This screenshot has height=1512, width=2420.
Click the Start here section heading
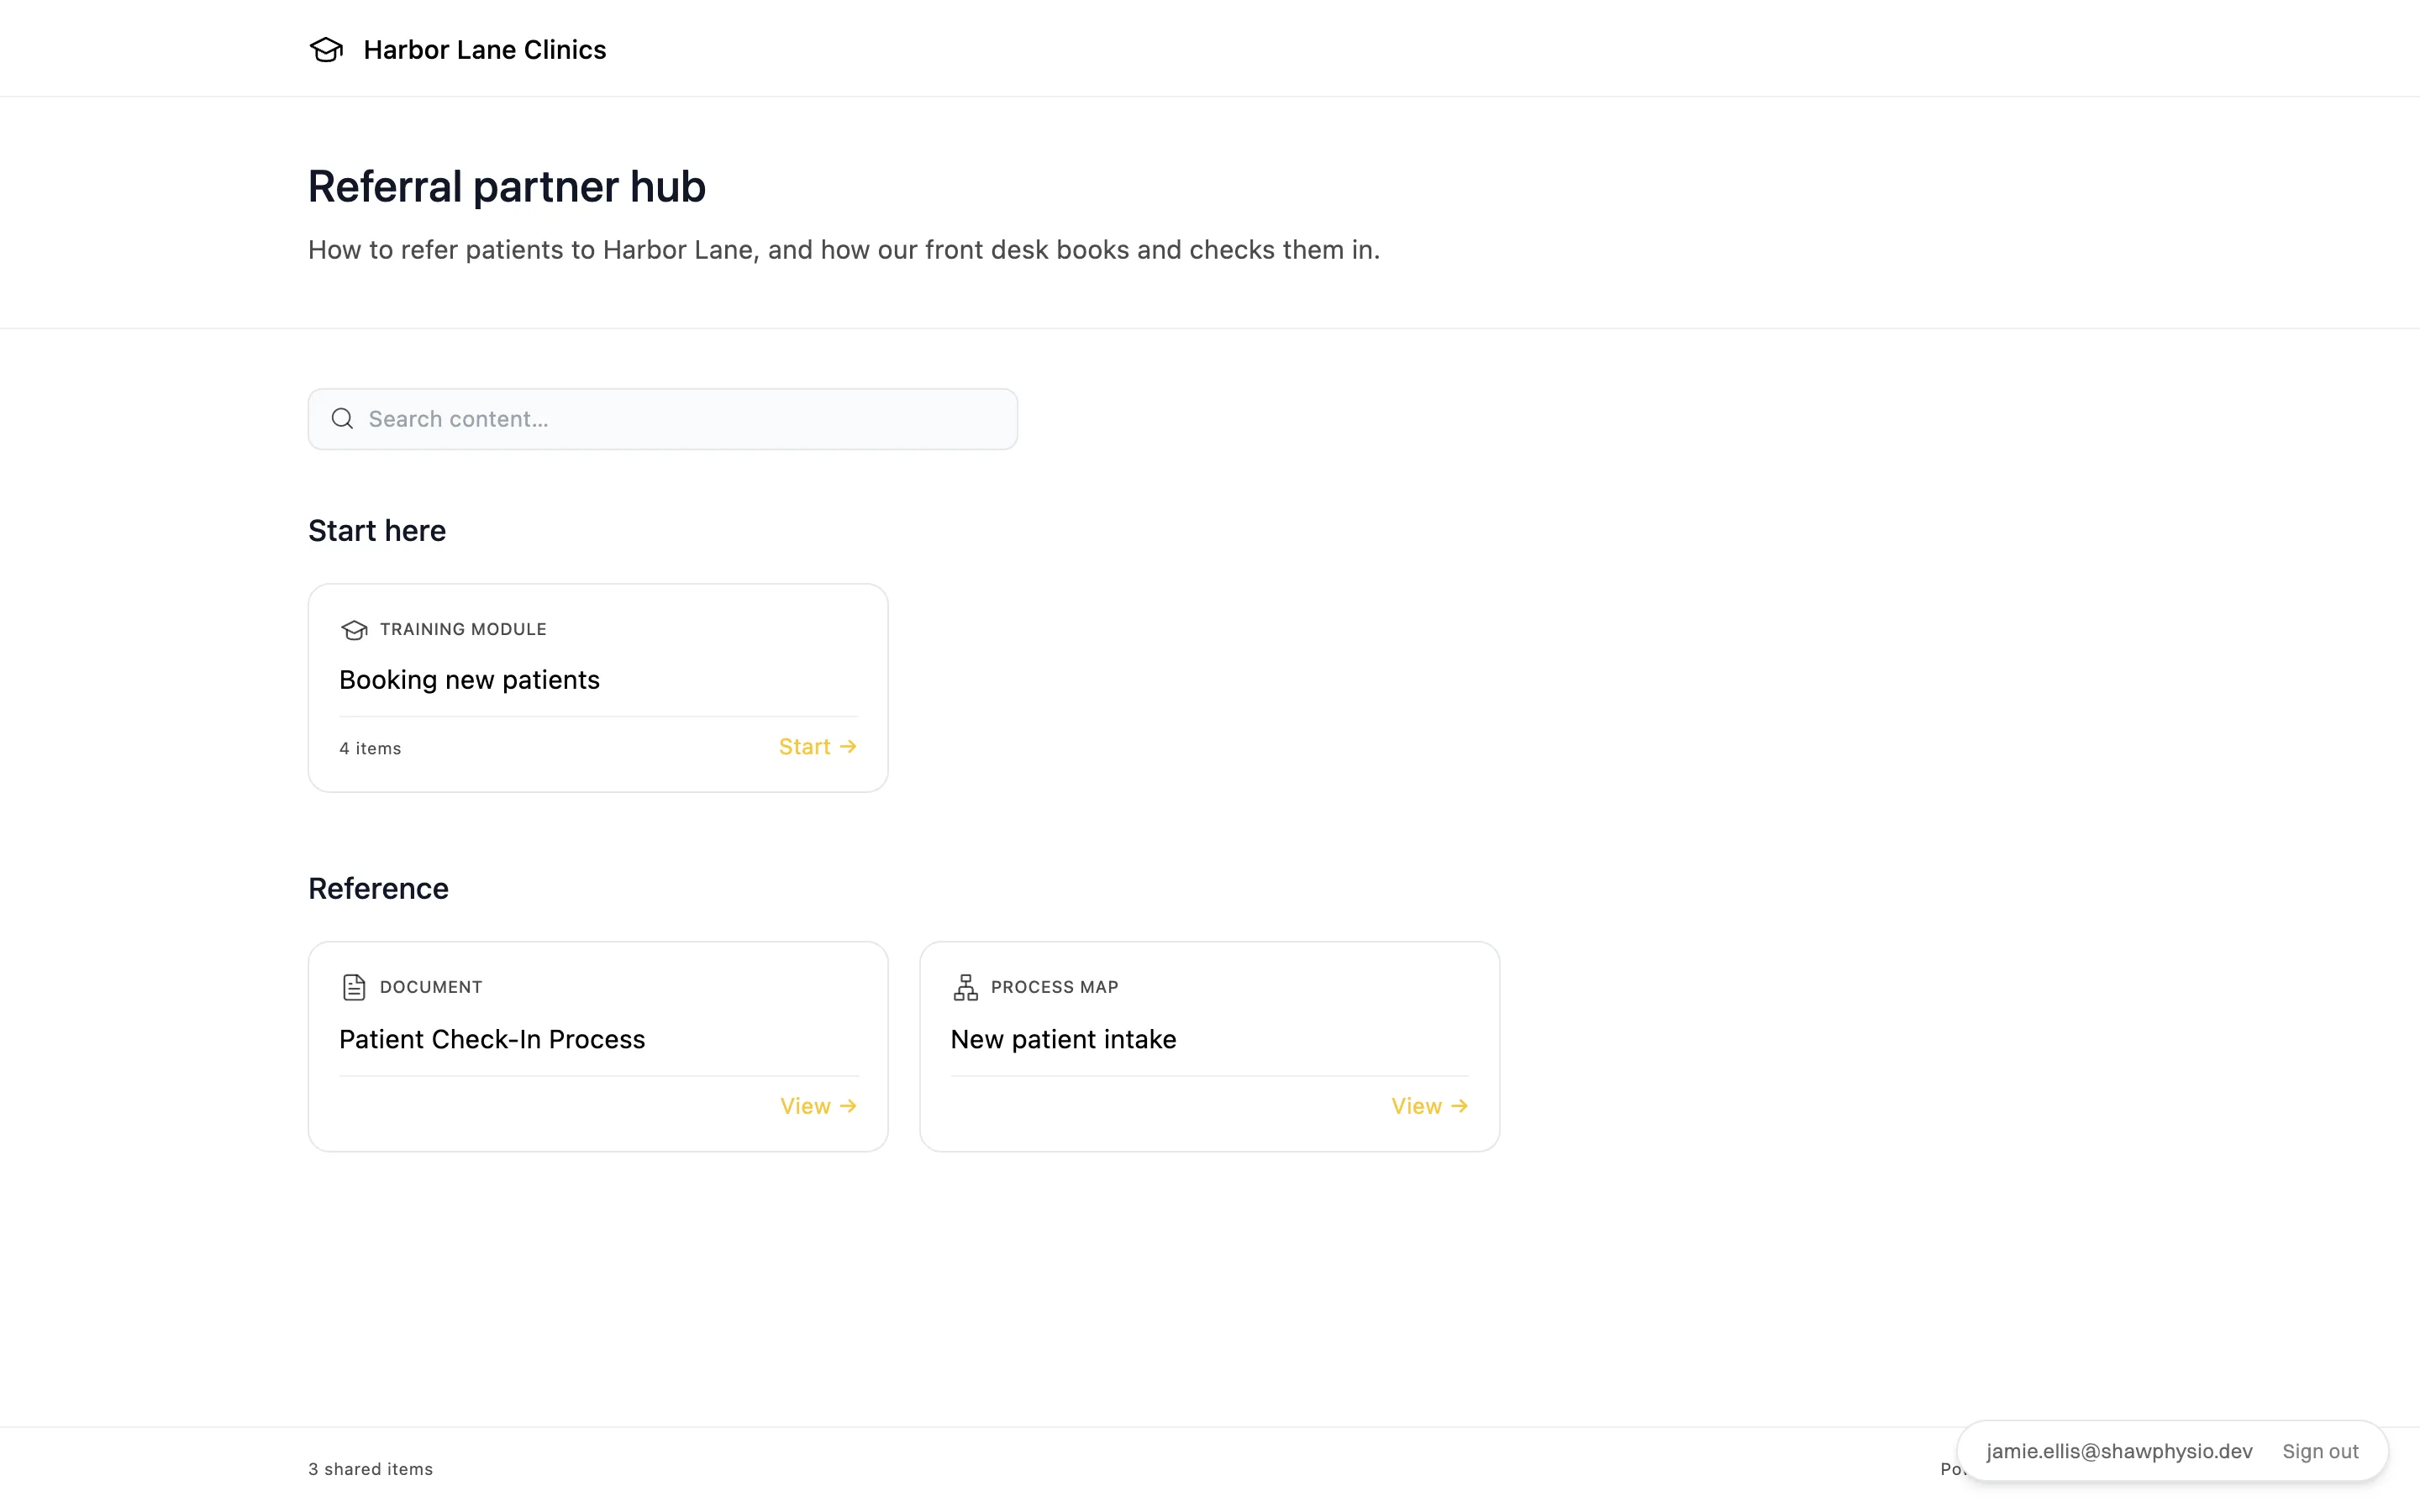click(x=377, y=530)
